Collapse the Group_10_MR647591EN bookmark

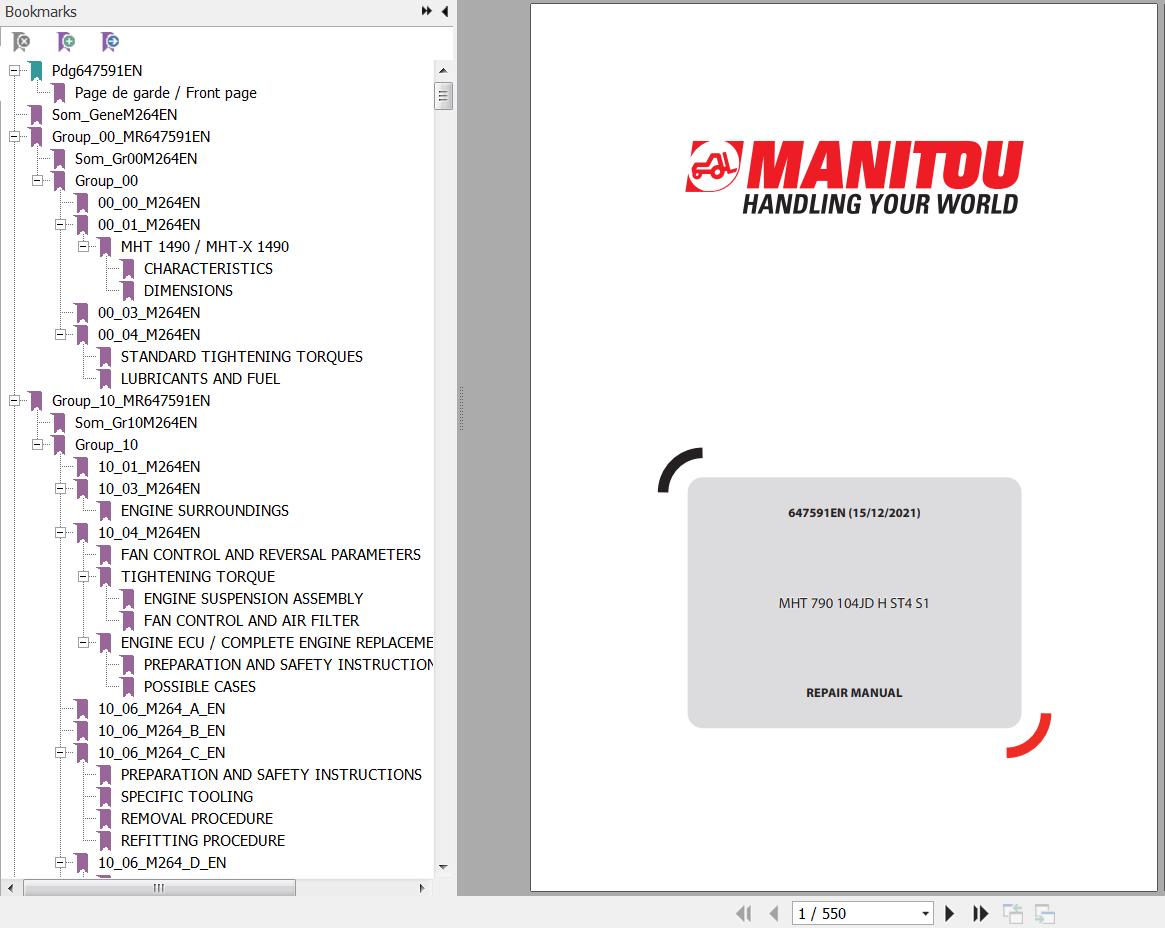pyautogui.click(x=14, y=400)
